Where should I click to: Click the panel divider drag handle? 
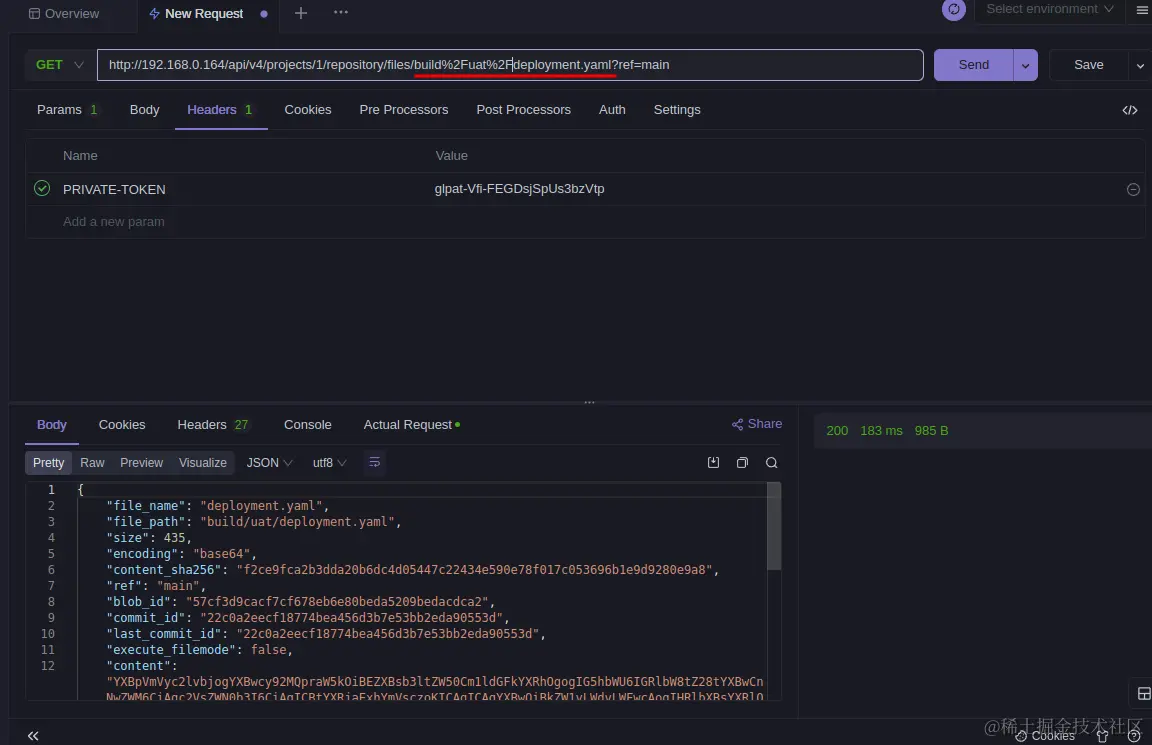click(589, 403)
